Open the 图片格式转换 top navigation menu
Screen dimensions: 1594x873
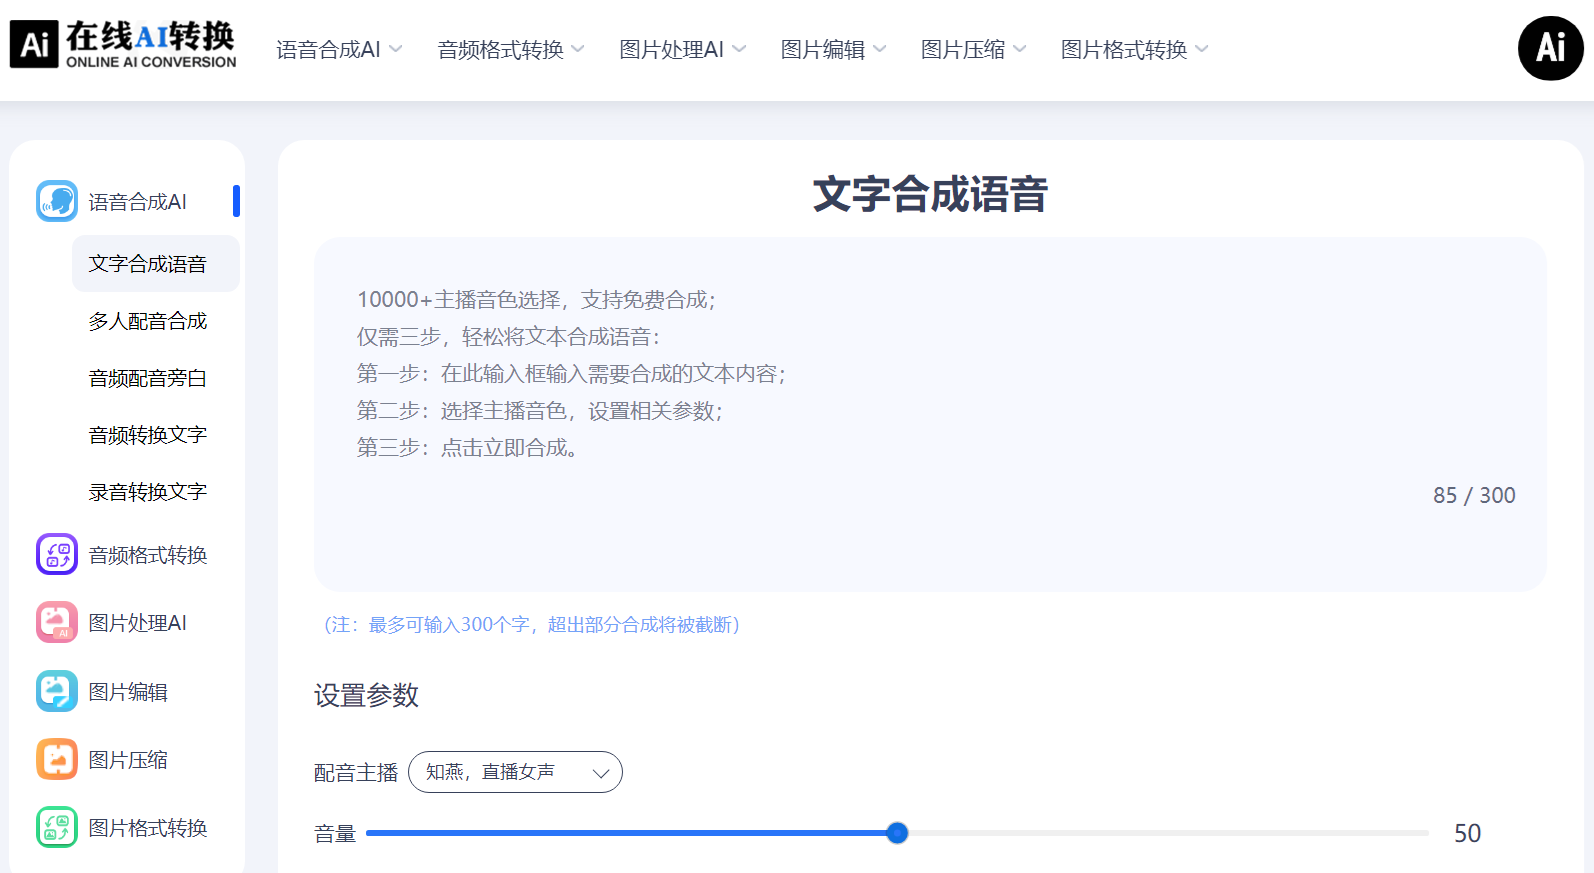[1134, 50]
